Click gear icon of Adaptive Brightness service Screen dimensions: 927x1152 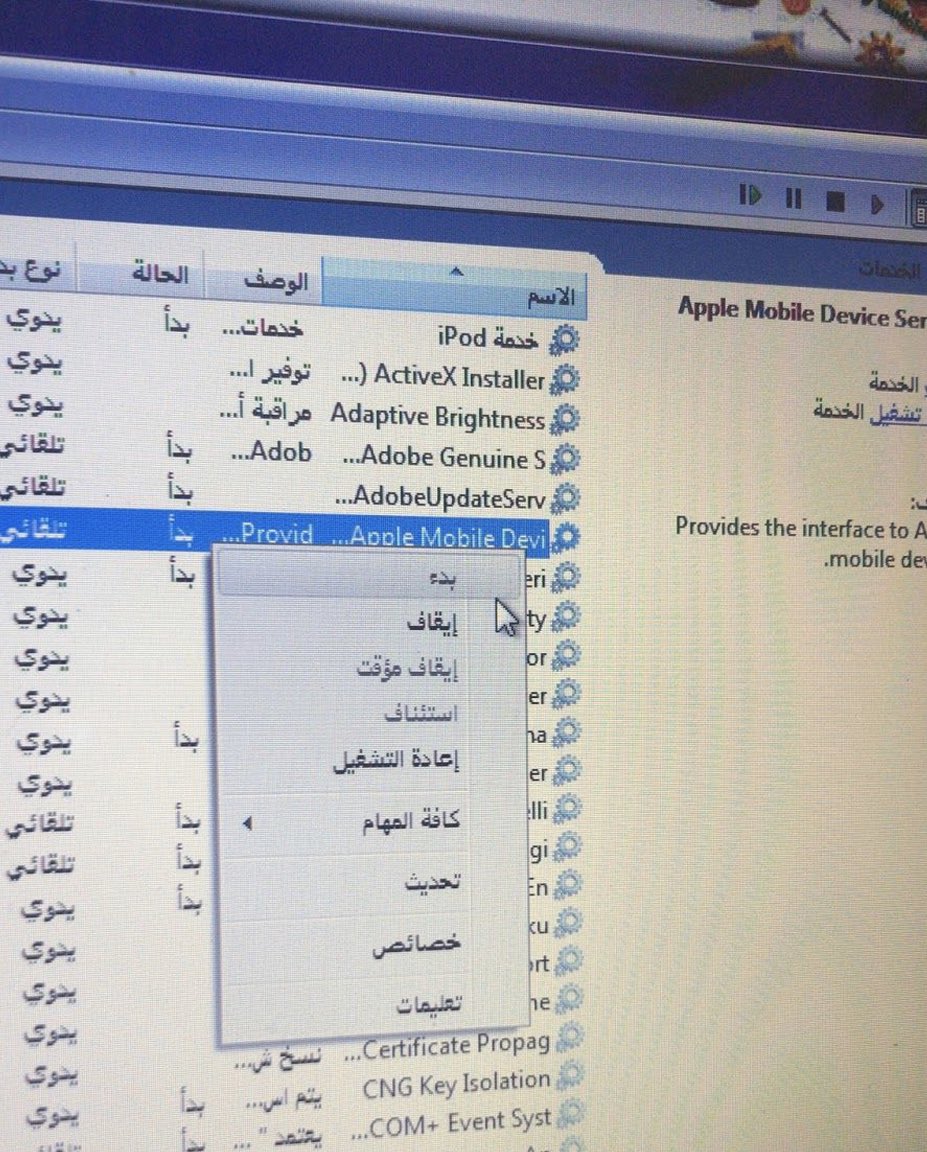565,419
